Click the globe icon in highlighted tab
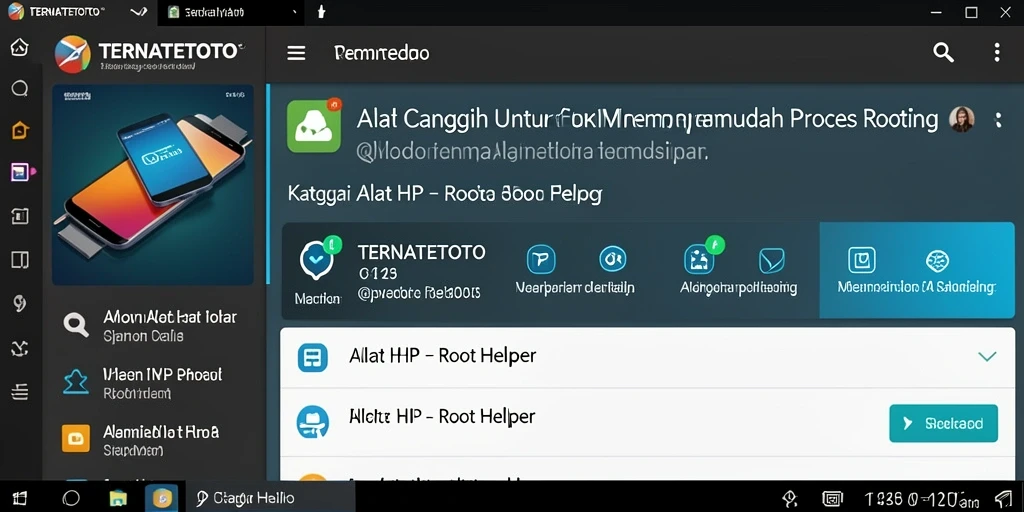This screenshot has height=512, width=1024. pos(938,261)
